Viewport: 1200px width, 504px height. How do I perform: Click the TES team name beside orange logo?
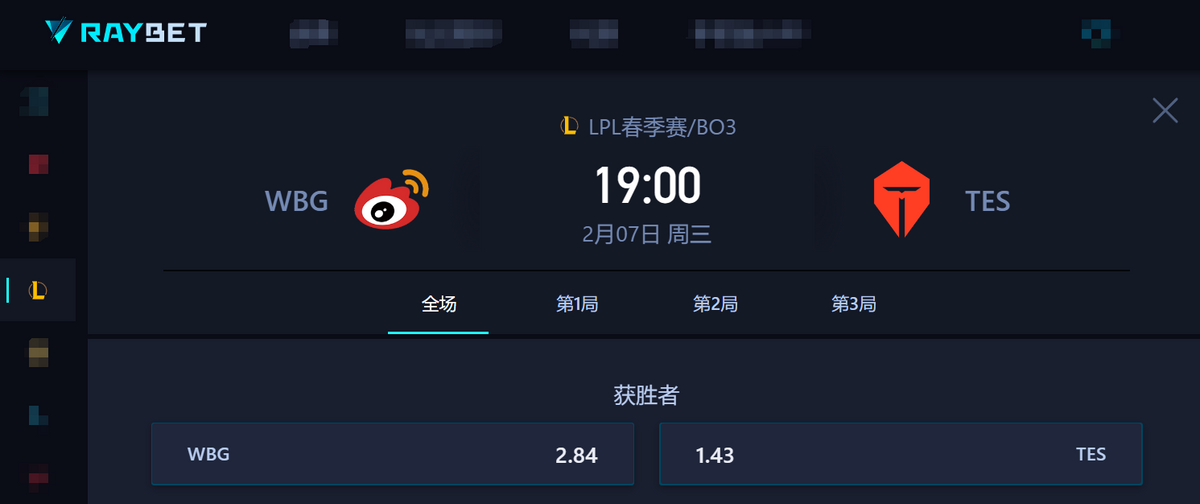988,201
